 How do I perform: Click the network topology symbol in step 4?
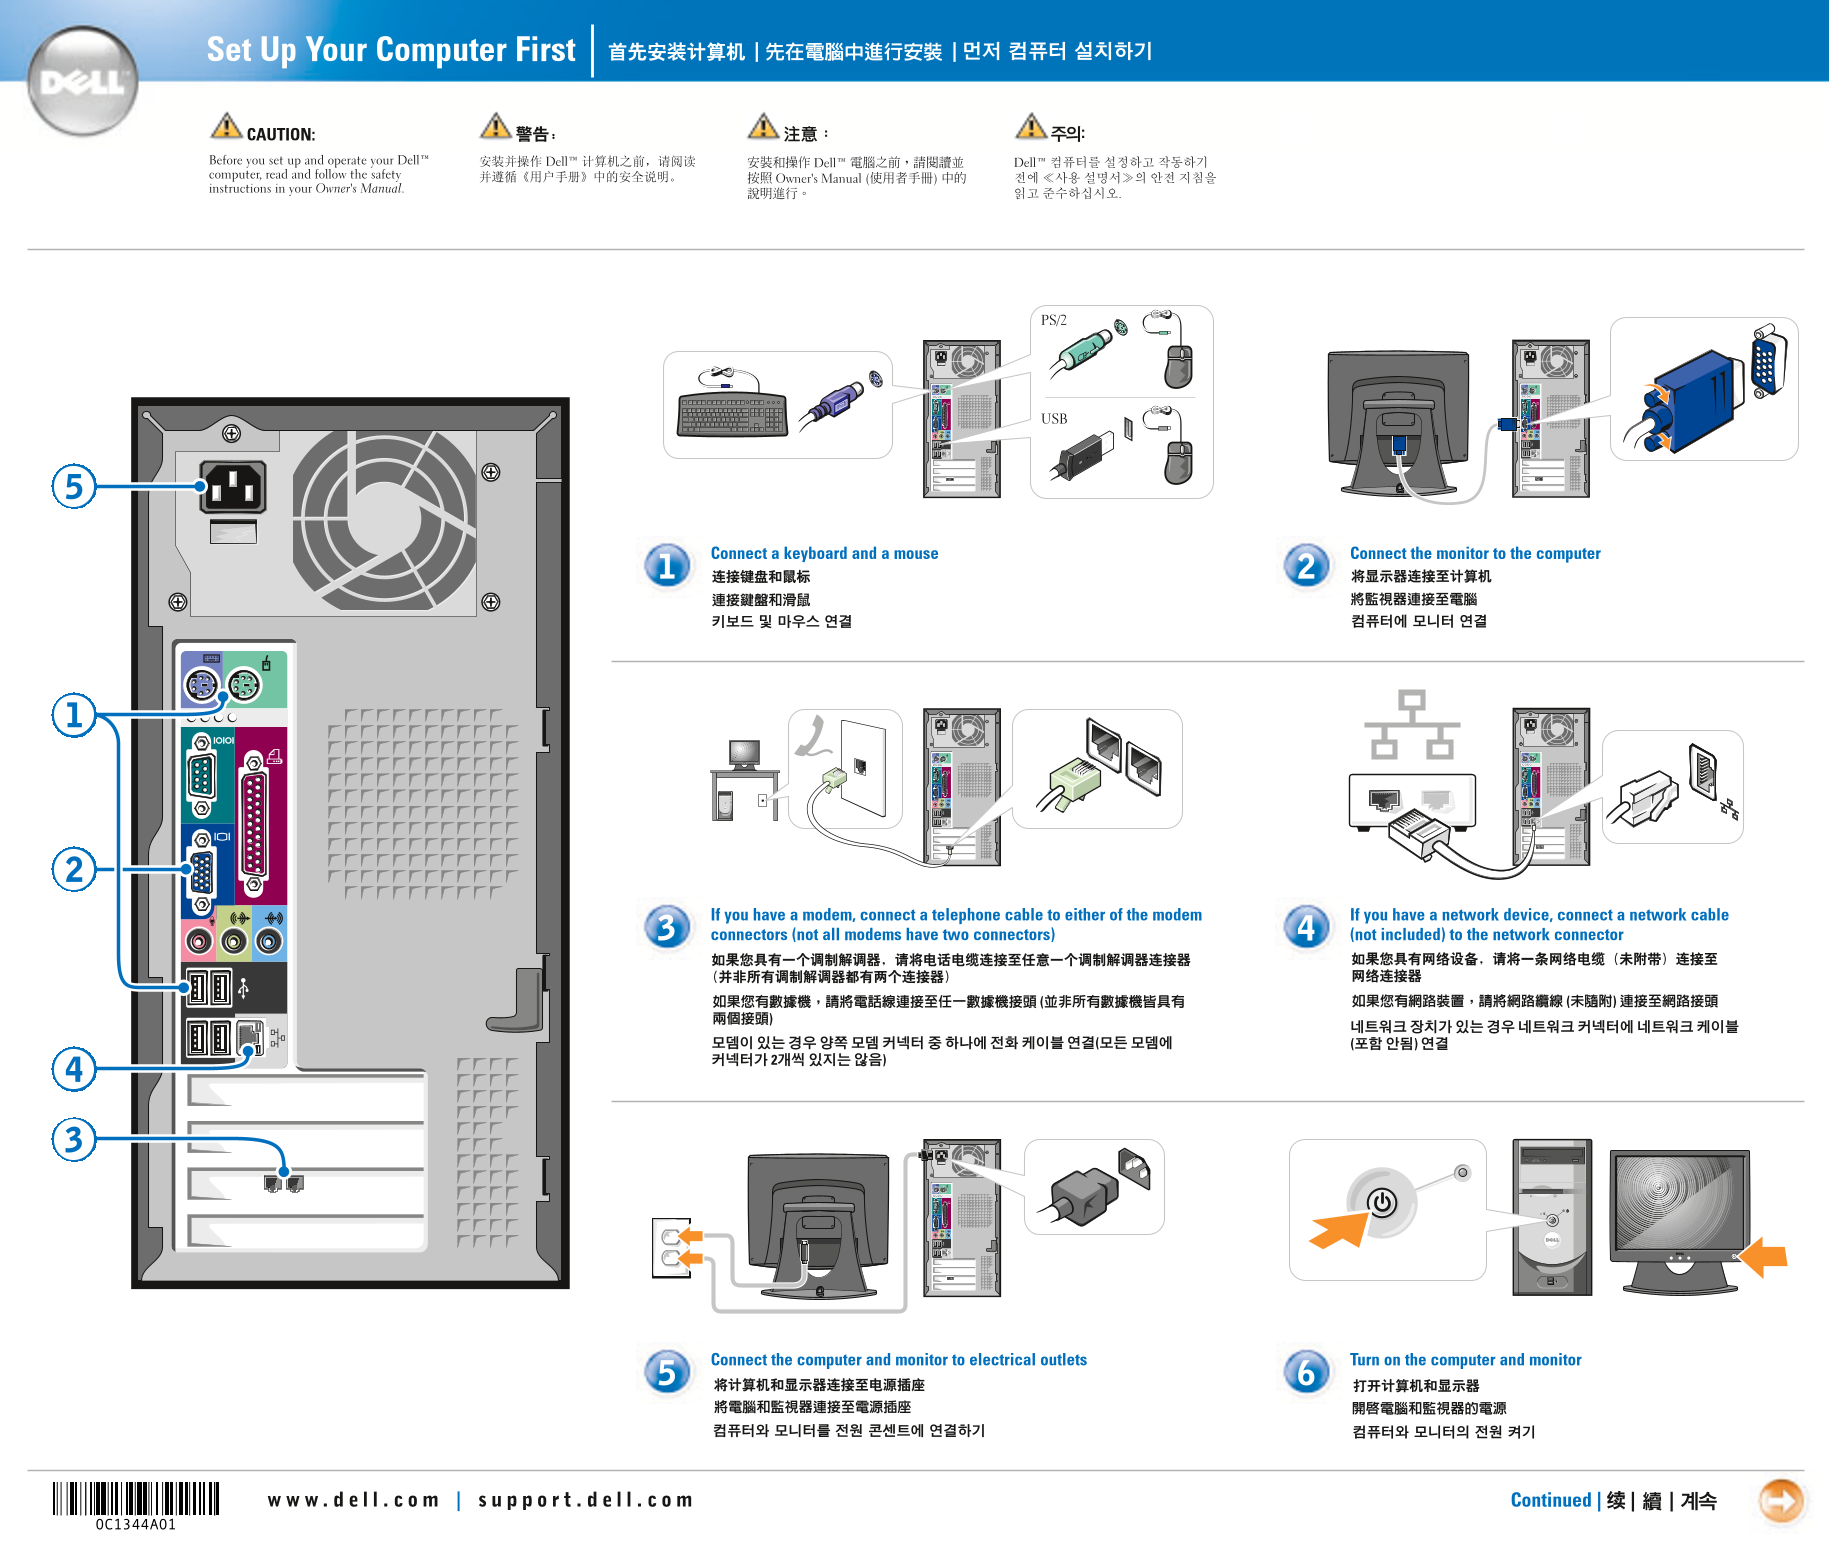(x=1412, y=724)
